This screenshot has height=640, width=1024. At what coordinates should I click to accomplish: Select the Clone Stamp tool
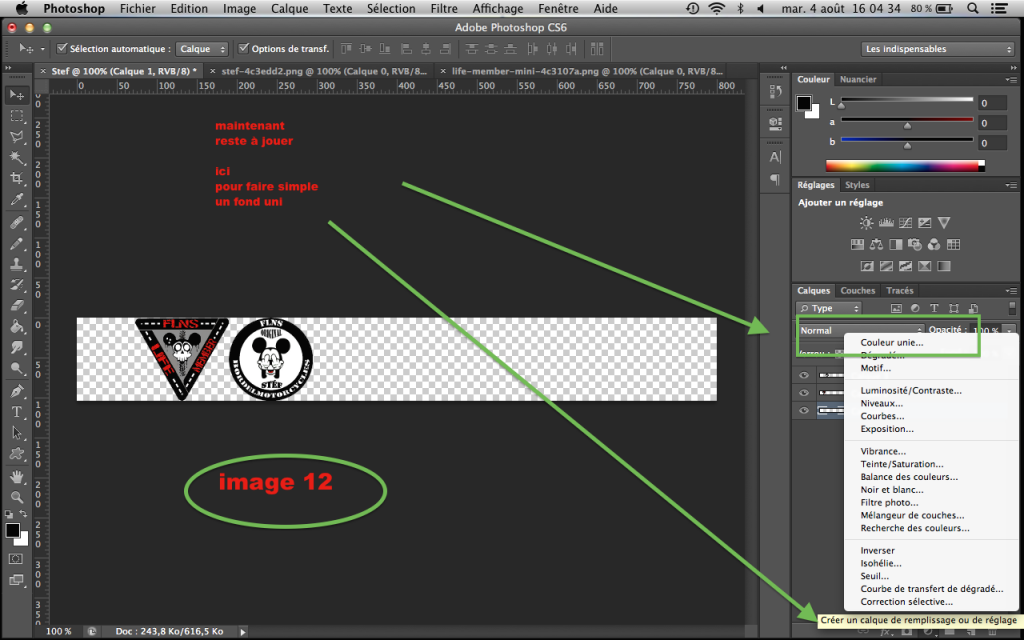click(x=17, y=264)
